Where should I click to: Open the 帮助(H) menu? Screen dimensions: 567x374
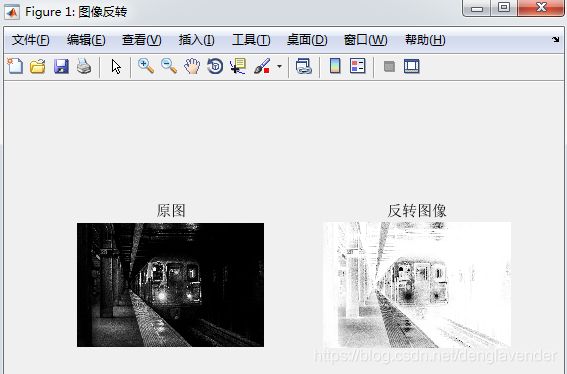425,40
